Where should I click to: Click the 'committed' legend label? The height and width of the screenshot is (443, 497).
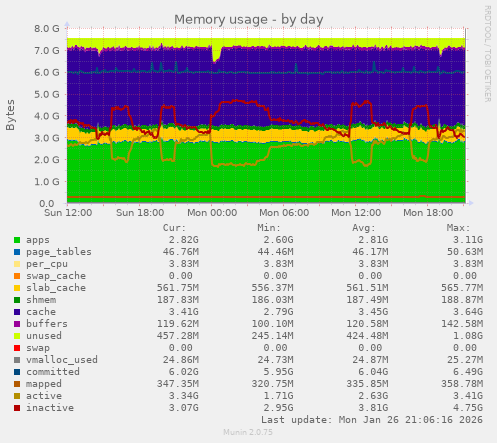point(53,372)
